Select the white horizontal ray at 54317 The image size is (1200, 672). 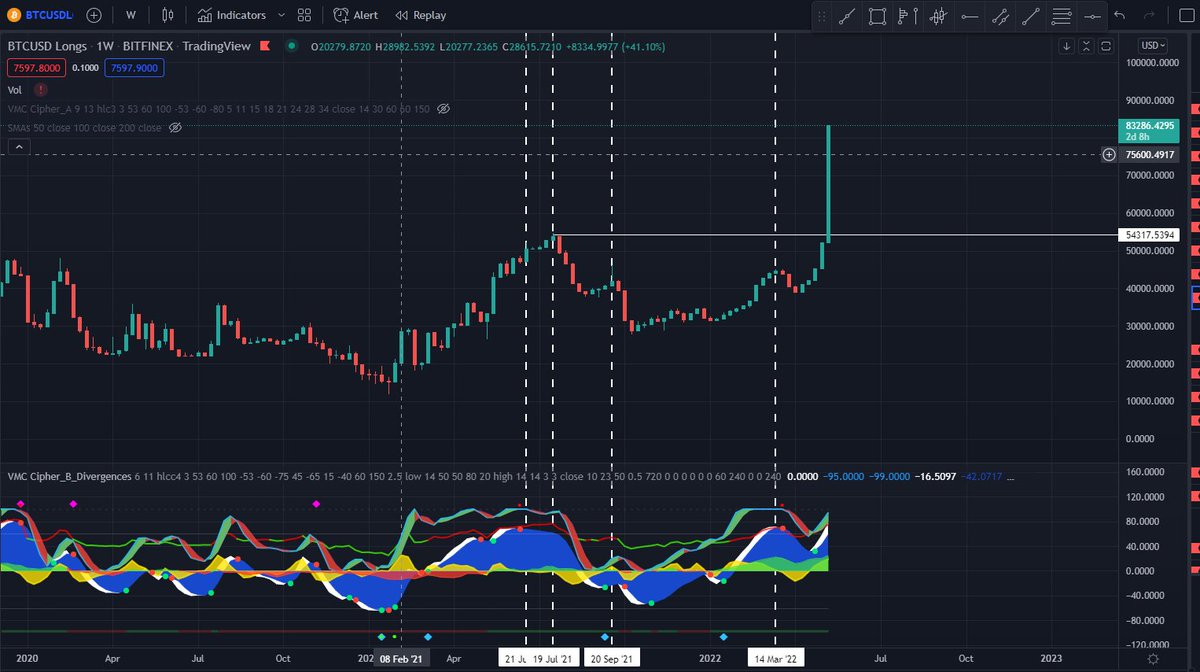point(836,235)
